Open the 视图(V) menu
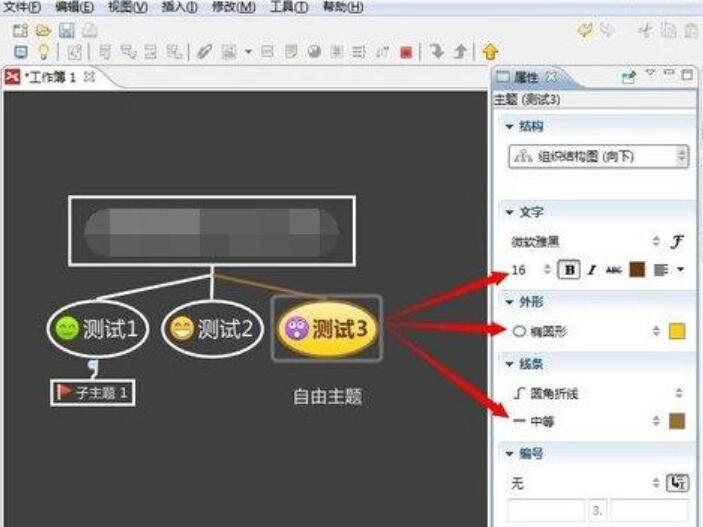The image size is (703, 527). [128, 7]
